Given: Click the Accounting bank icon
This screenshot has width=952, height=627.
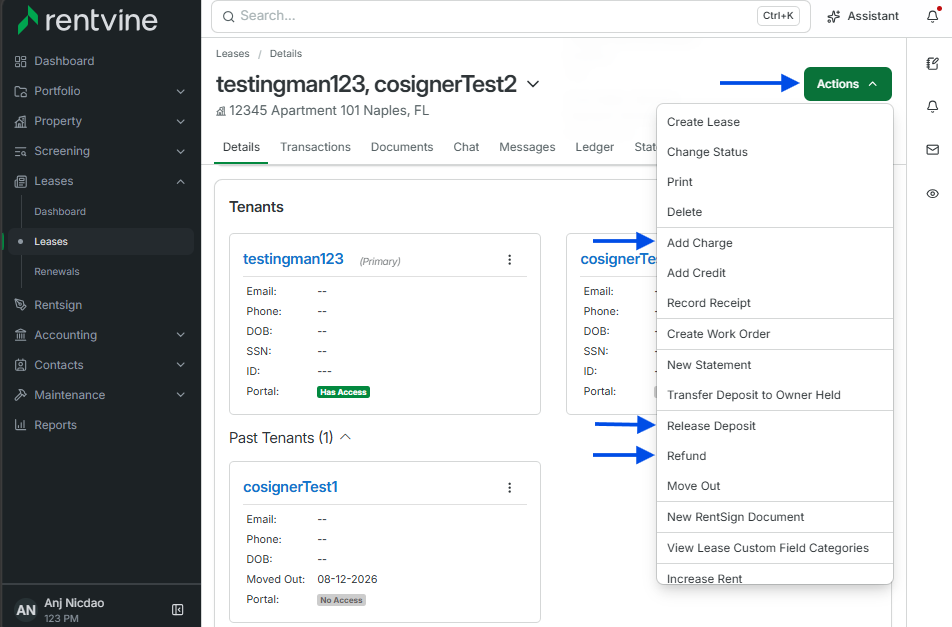Looking at the screenshot, I should (x=21, y=335).
